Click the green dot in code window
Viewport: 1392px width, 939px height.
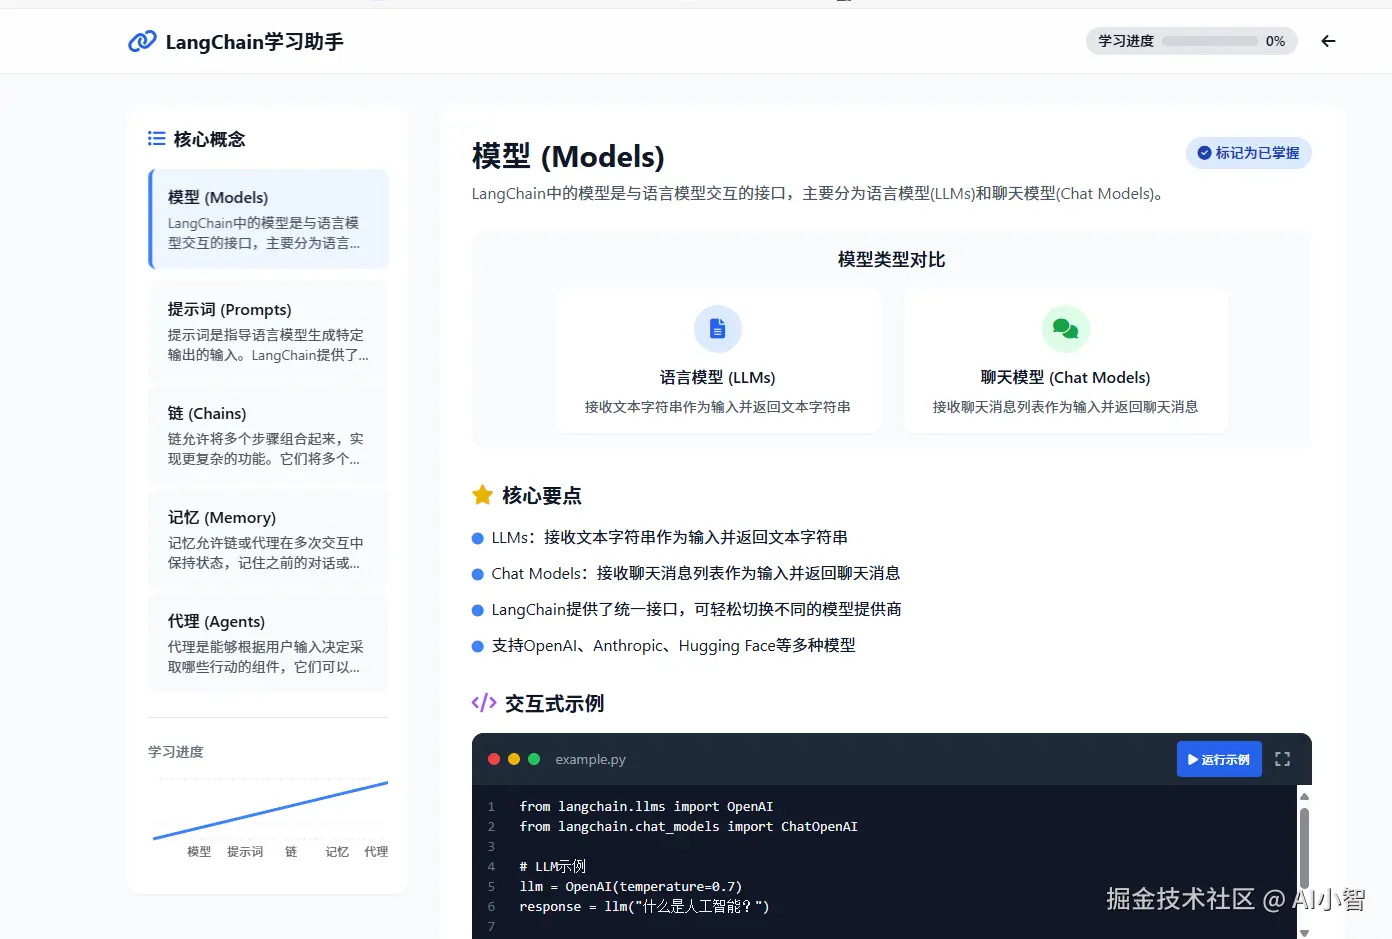coord(534,759)
